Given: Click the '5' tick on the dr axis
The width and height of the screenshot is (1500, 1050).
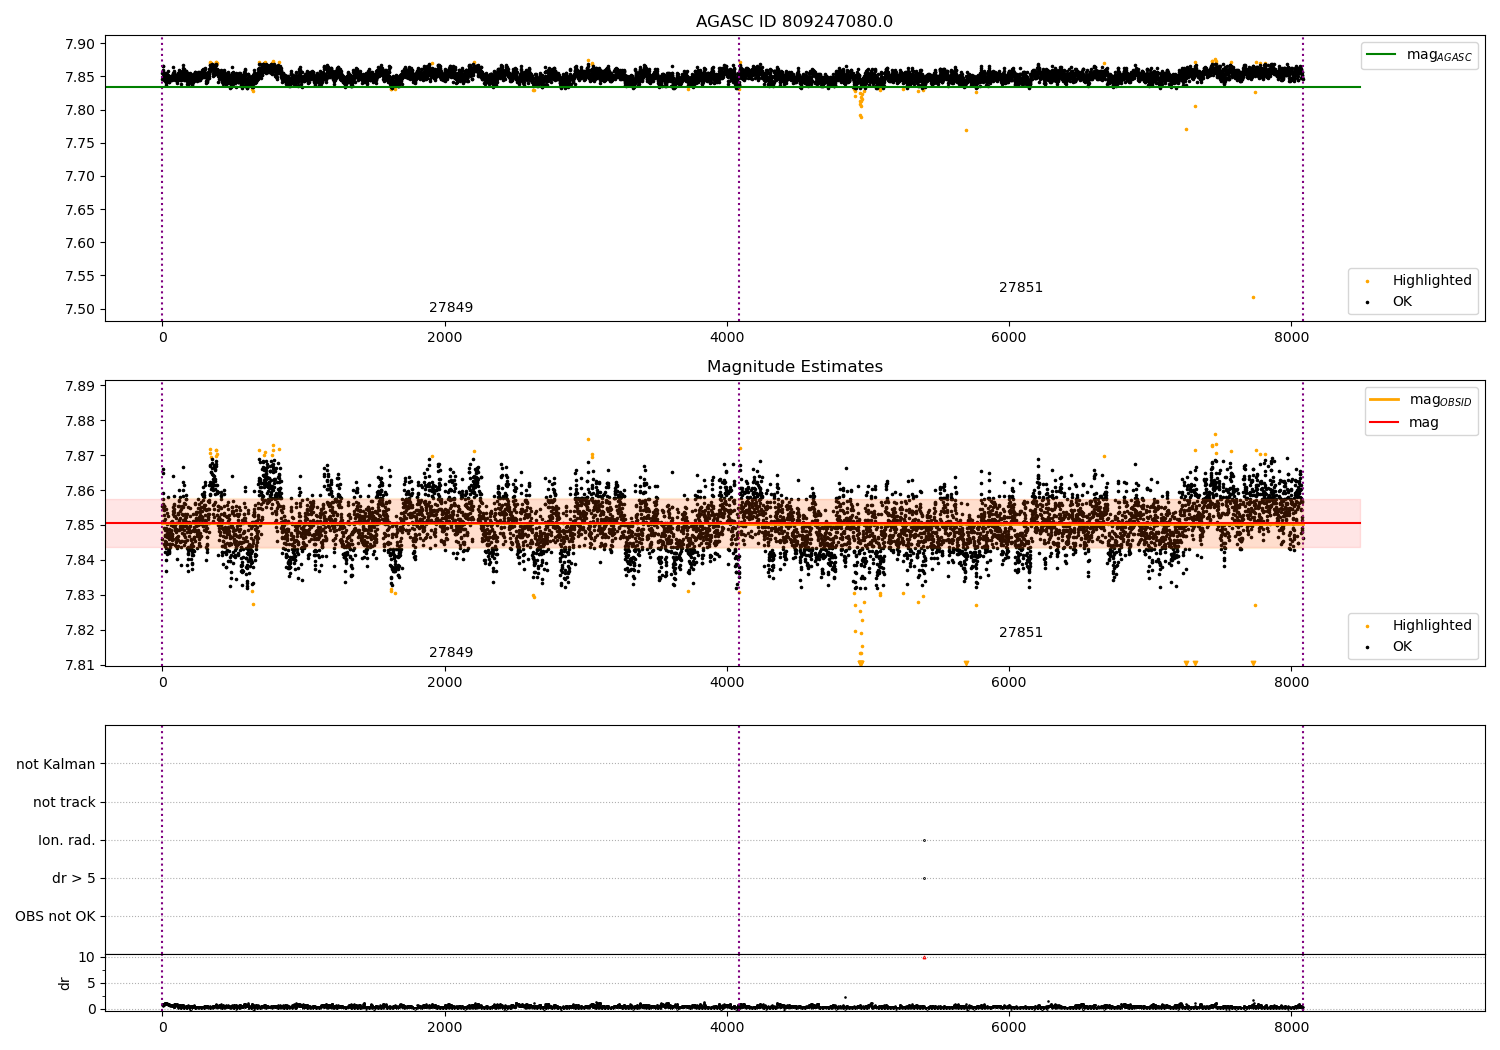Looking at the screenshot, I should (x=91, y=983).
